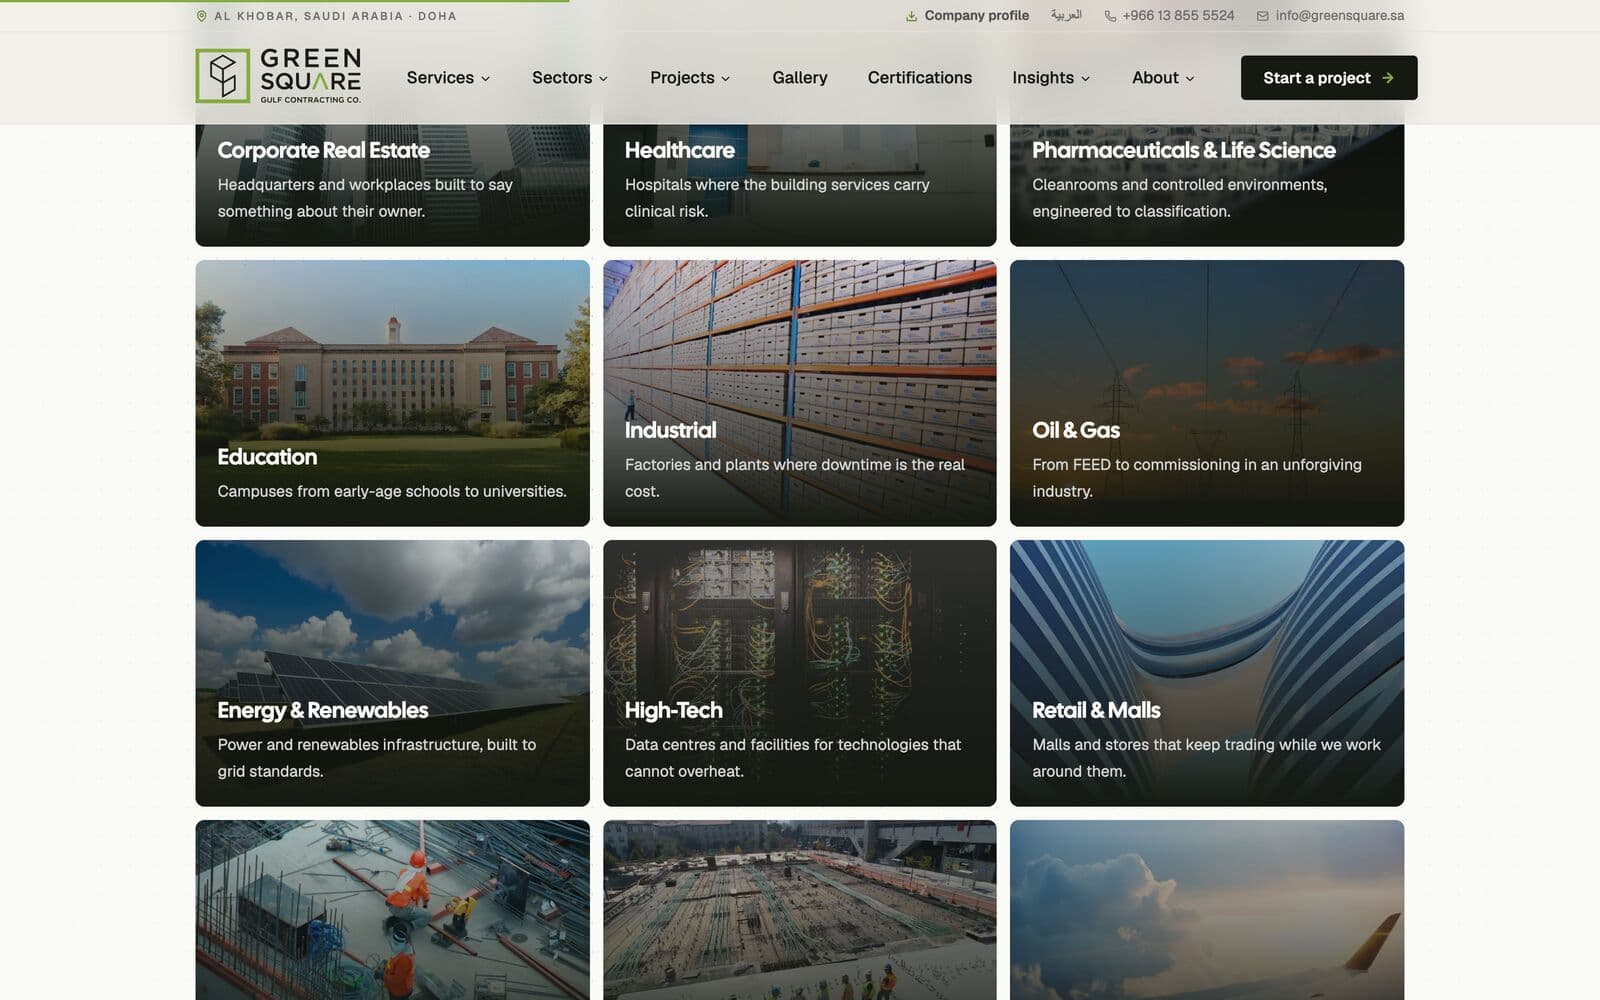Click the download icon beside Company profile
The image size is (1600, 1000).
pyautogui.click(x=911, y=16)
